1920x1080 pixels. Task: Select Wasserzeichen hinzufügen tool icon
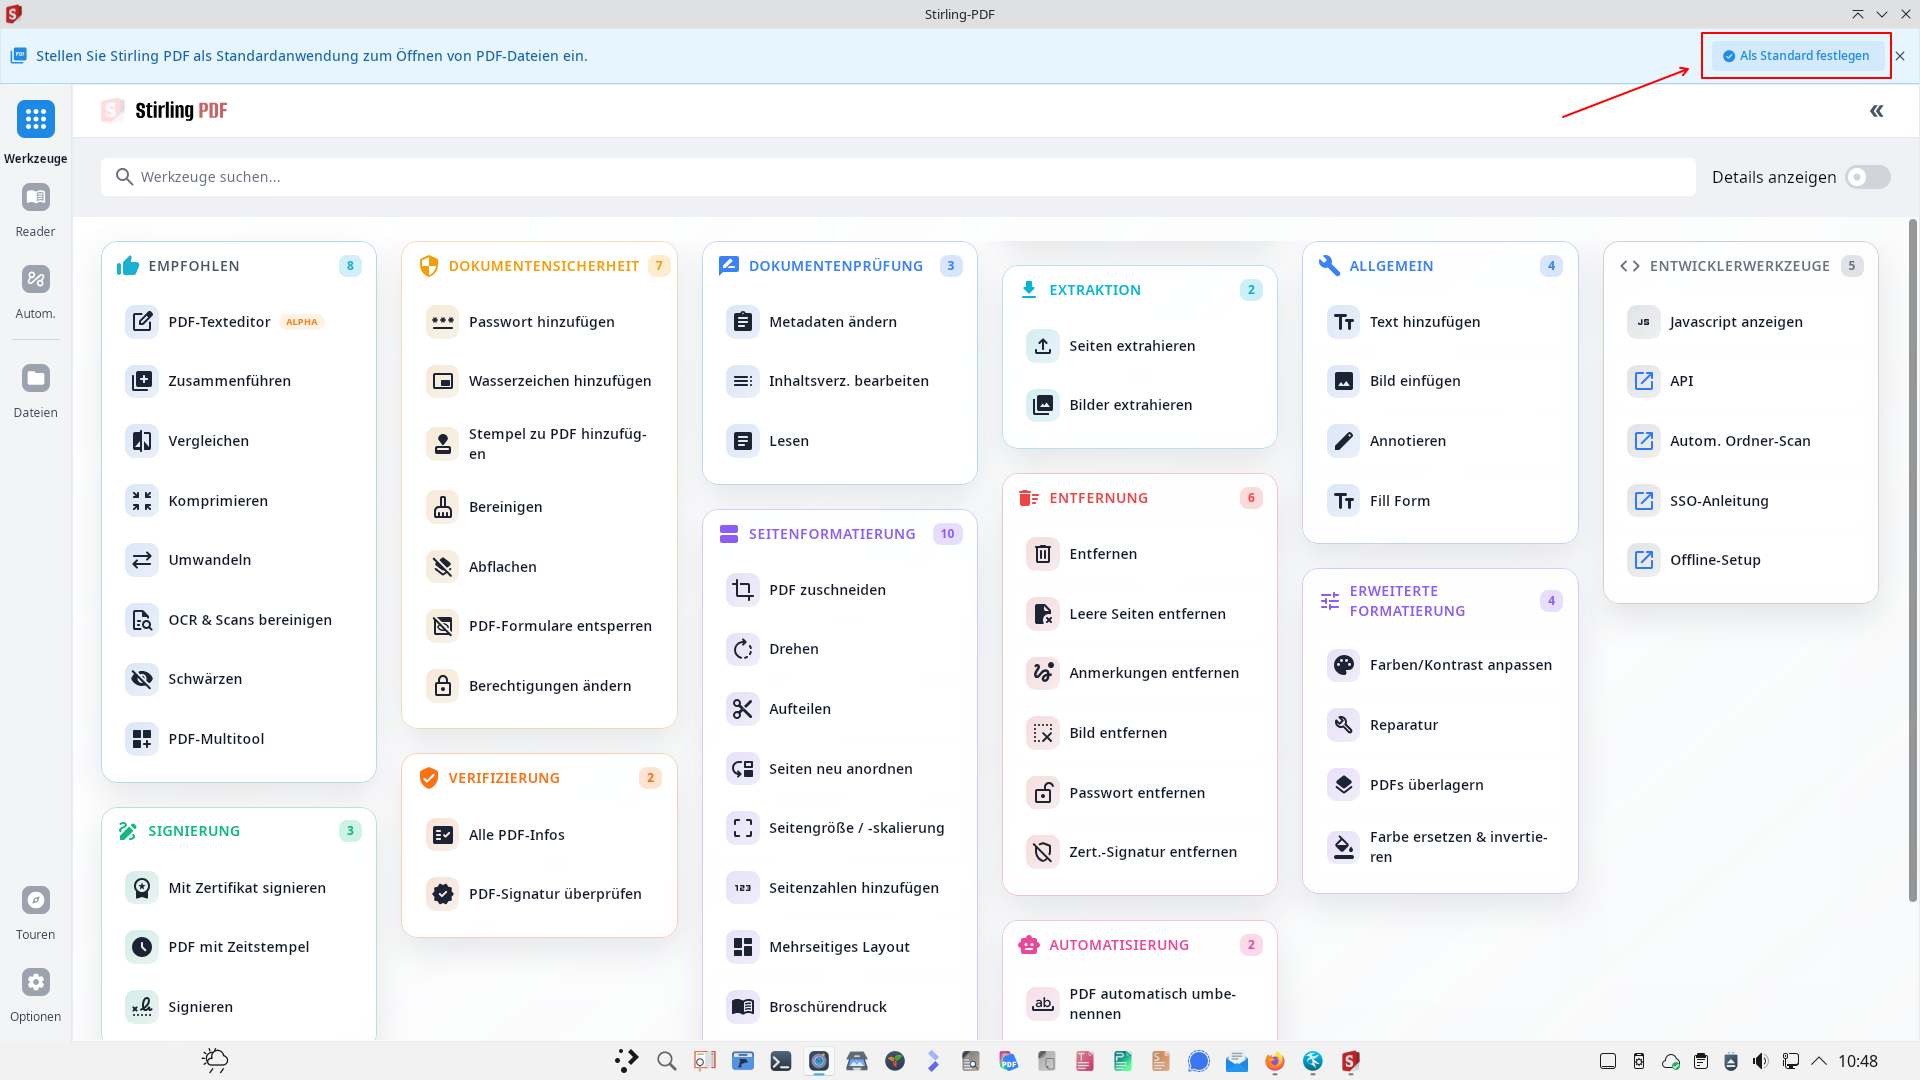point(442,381)
